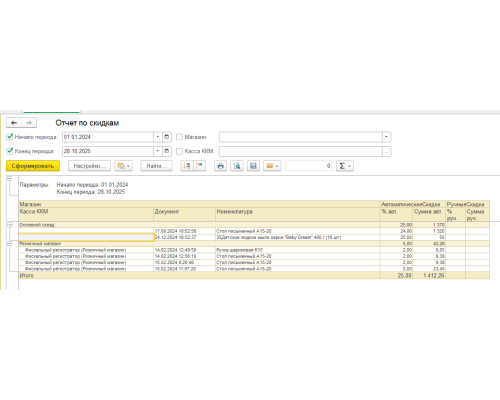Click the Сформировать button

(x=33, y=166)
